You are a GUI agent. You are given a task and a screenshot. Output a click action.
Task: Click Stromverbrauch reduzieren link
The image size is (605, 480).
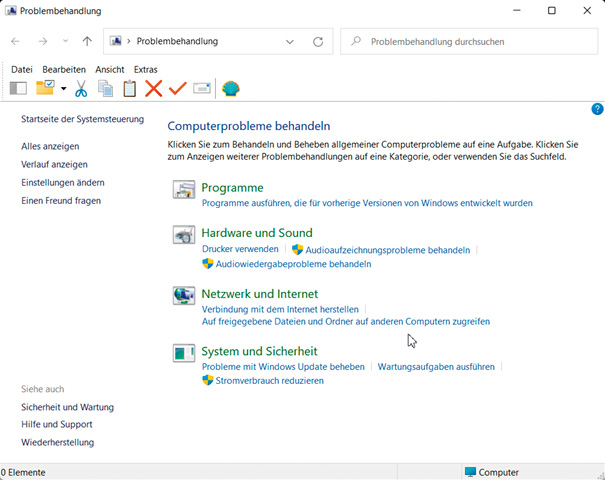click(269, 381)
